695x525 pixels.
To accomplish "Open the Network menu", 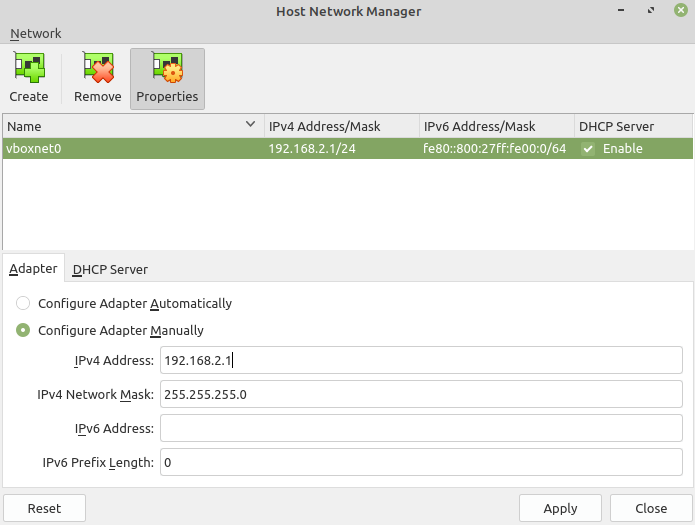I will [35, 33].
